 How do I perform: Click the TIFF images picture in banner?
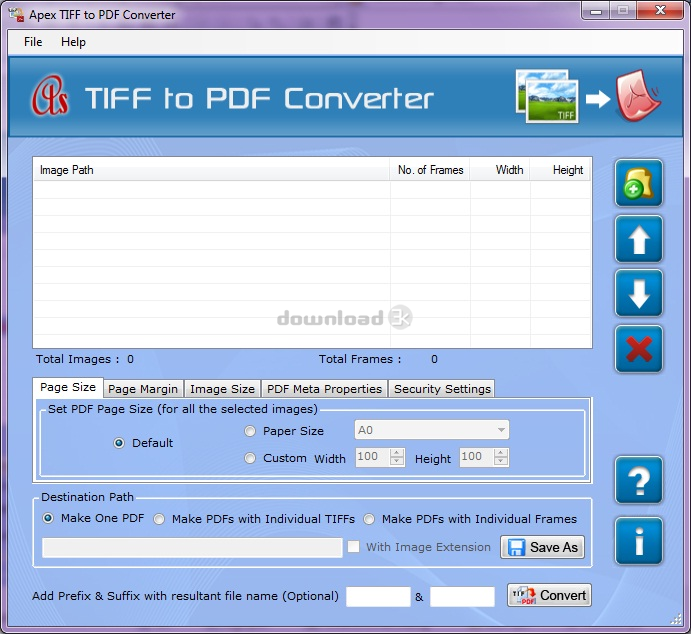tap(547, 96)
